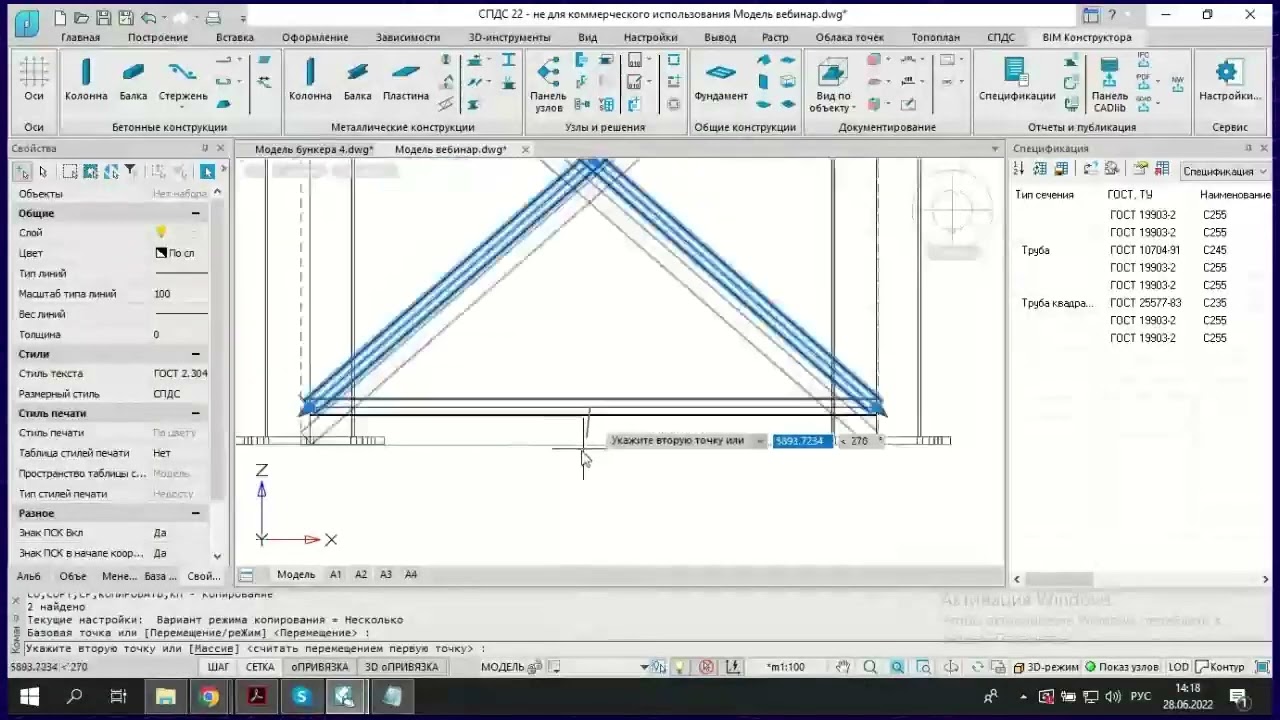Open the application logo menu

(x=27, y=22)
